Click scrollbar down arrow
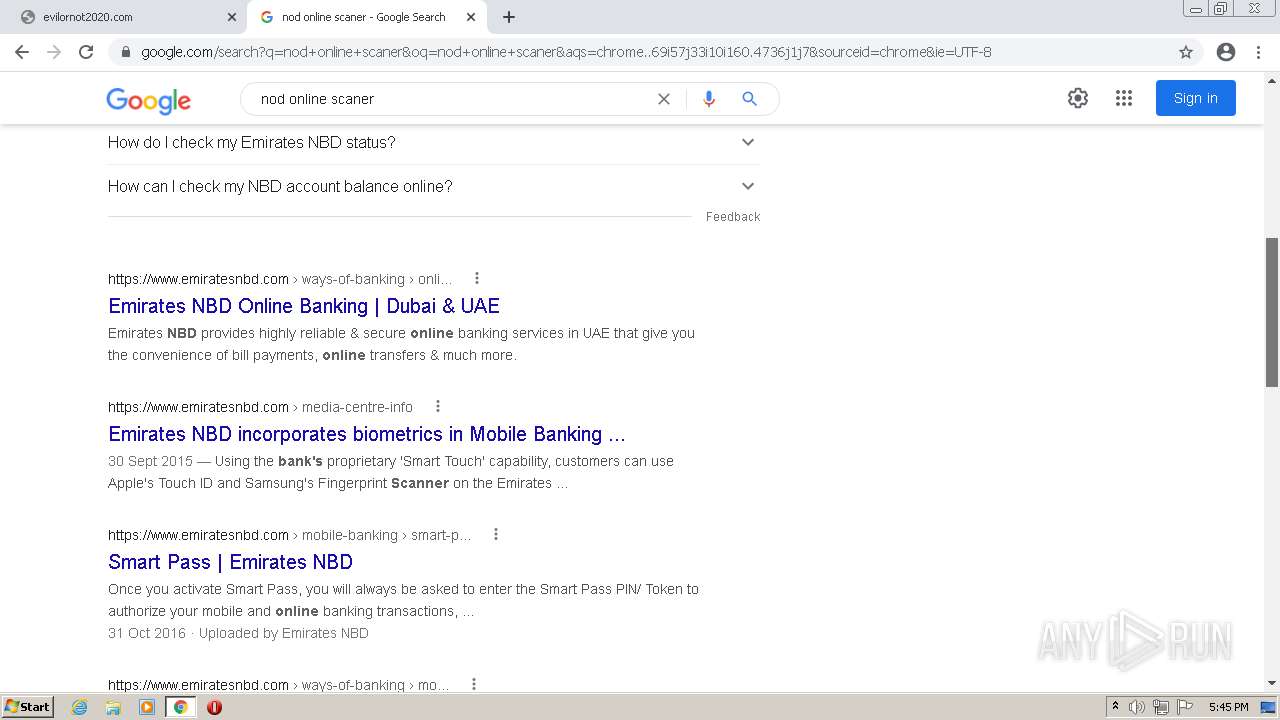The width and height of the screenshot is (1280, 720). pyautogui.click(x=1272, y=683)
